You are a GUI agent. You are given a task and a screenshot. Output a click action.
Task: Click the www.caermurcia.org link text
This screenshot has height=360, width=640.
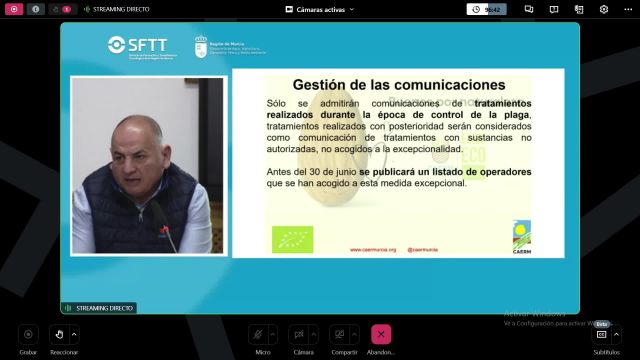(x=373, y=250)
